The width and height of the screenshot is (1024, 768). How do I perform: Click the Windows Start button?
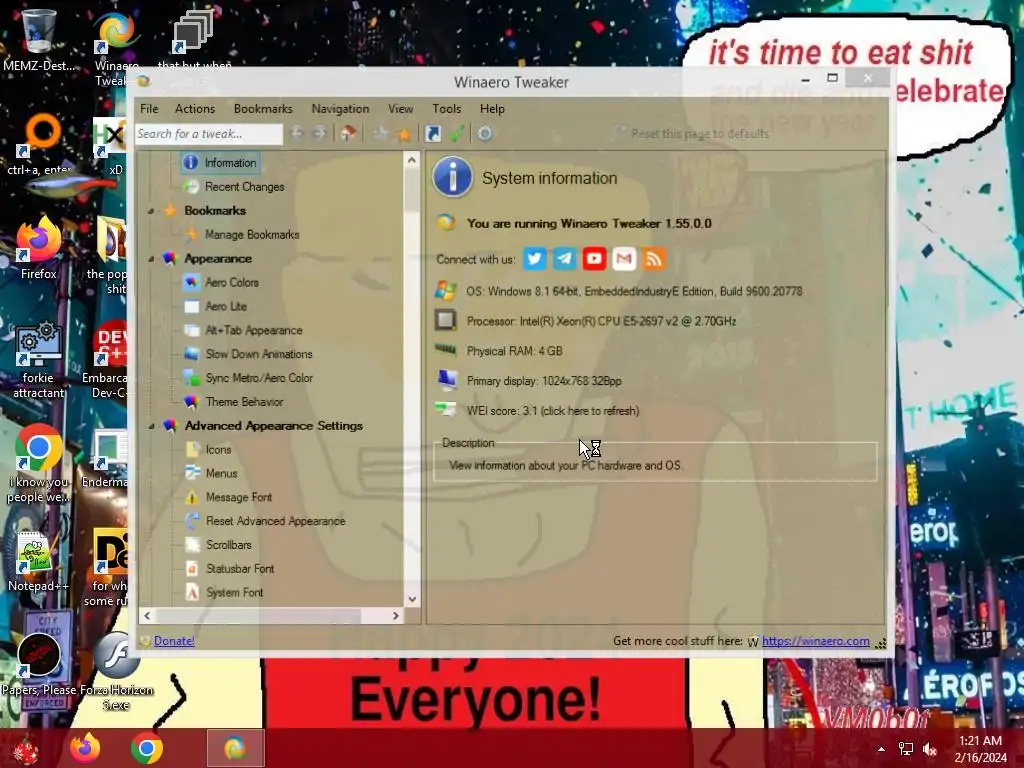(26, 749)
